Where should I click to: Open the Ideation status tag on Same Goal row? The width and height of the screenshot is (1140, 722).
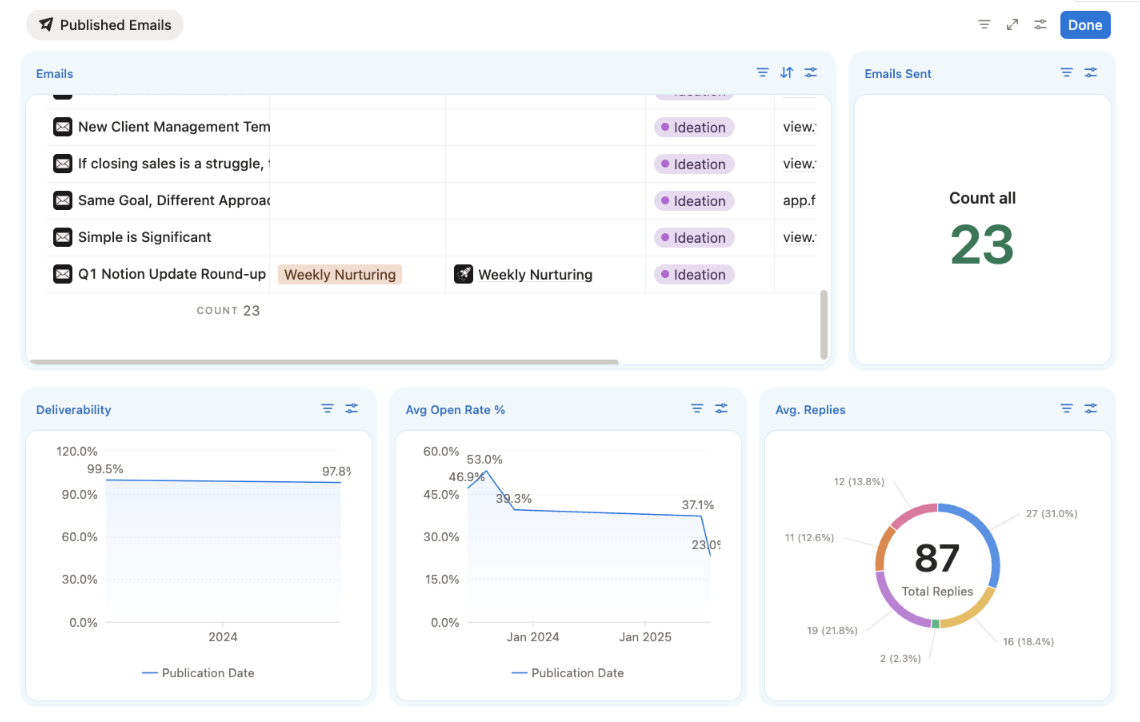point(694,200)
